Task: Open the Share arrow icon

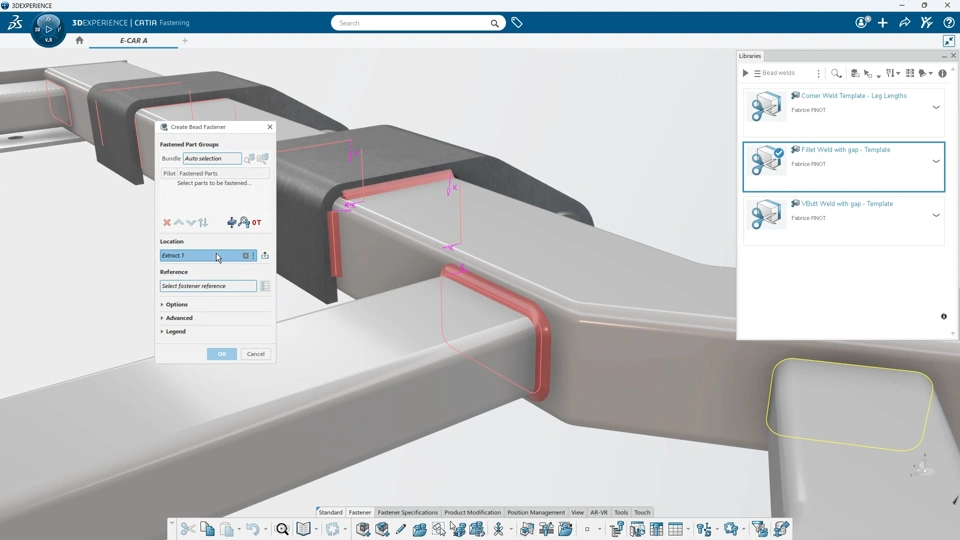Action: [x=905, y=23]
